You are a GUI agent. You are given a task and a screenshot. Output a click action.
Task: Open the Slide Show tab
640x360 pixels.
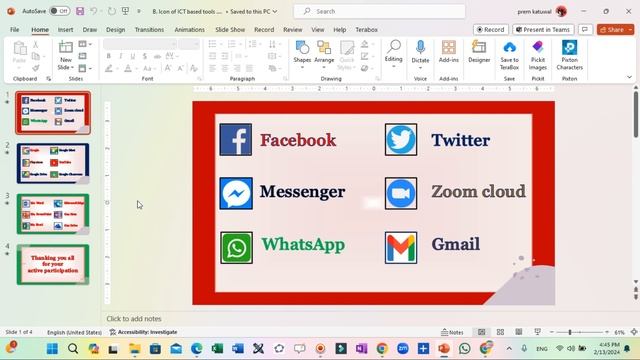(230, 29)
